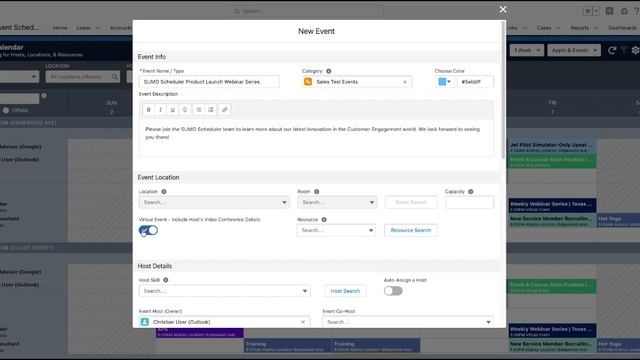Open Leads tab in navigation

pos(83,28)
